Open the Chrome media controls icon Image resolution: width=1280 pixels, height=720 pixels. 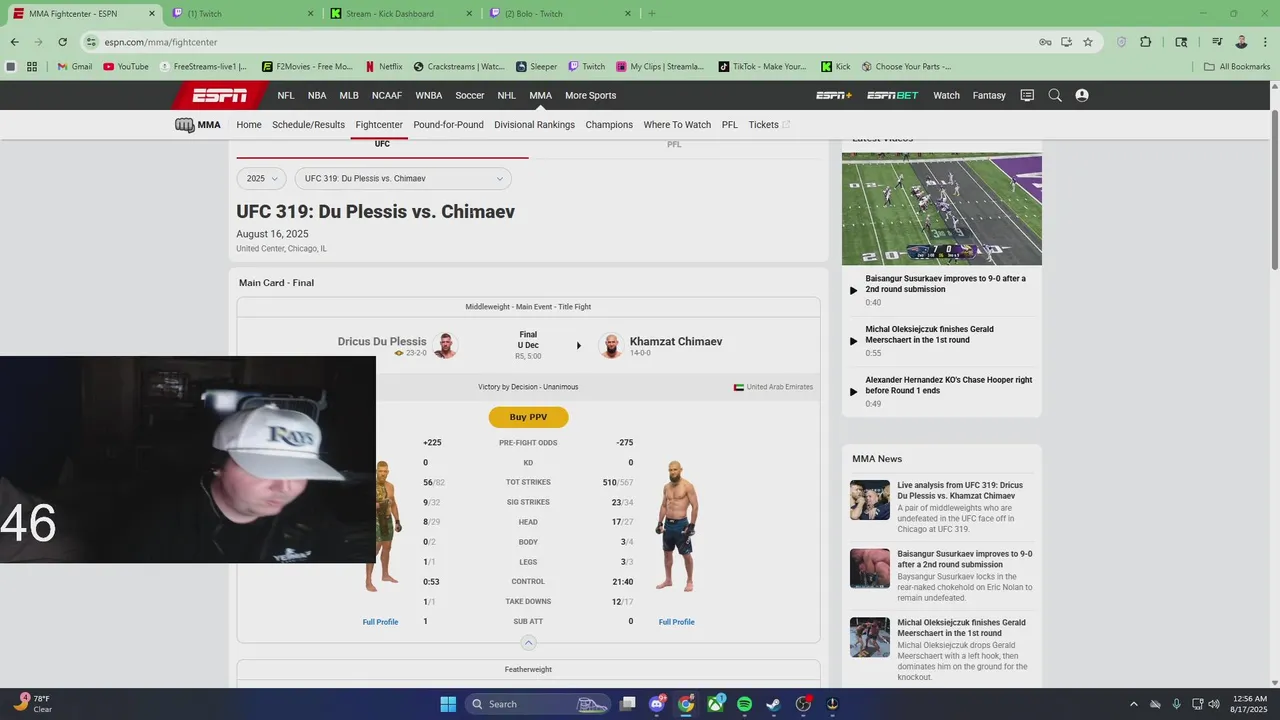pyautogui.click(x=1217, y=42)
